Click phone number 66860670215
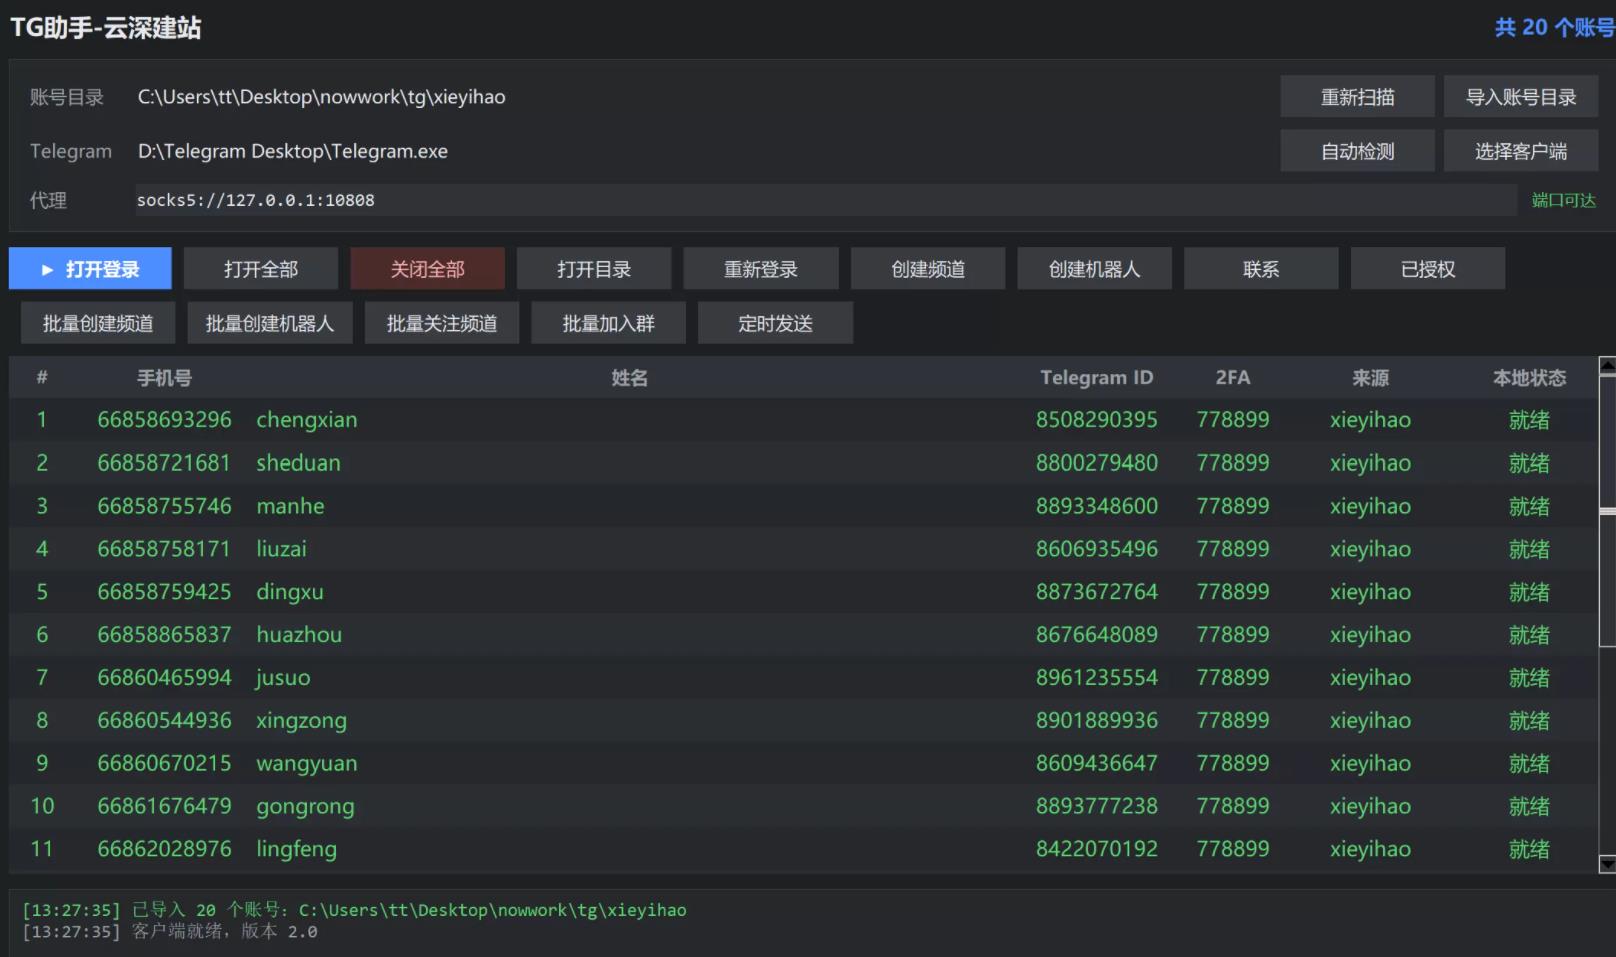 pos(164,764)
